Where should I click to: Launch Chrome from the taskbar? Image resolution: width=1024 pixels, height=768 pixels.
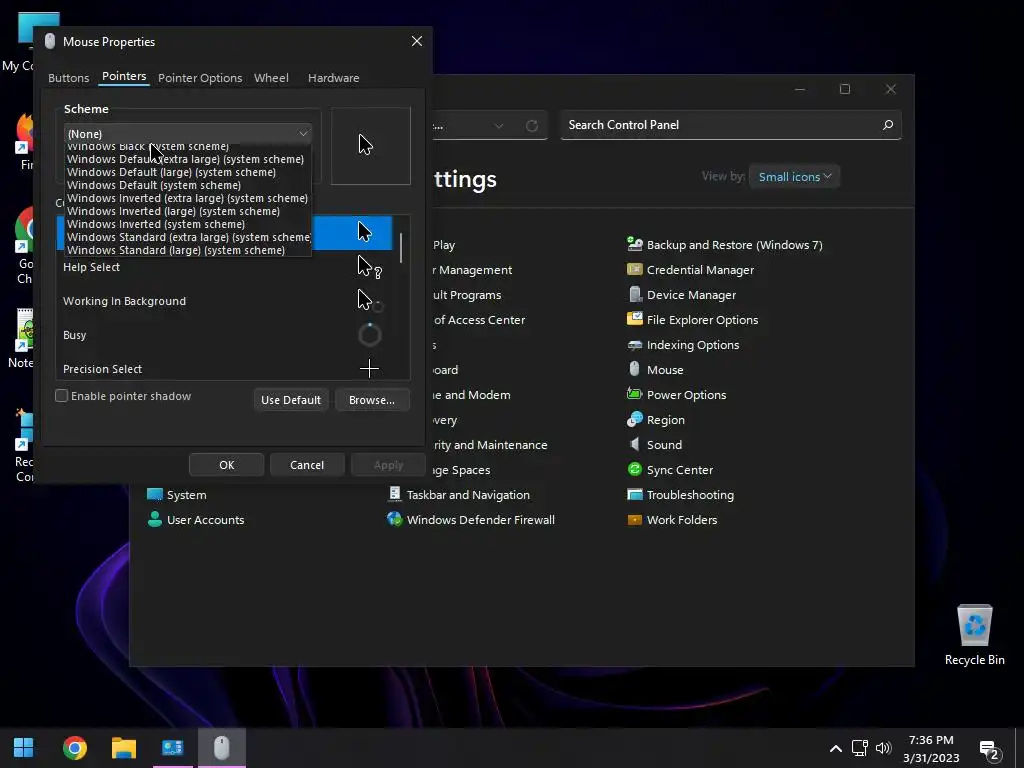coord(74,748)
